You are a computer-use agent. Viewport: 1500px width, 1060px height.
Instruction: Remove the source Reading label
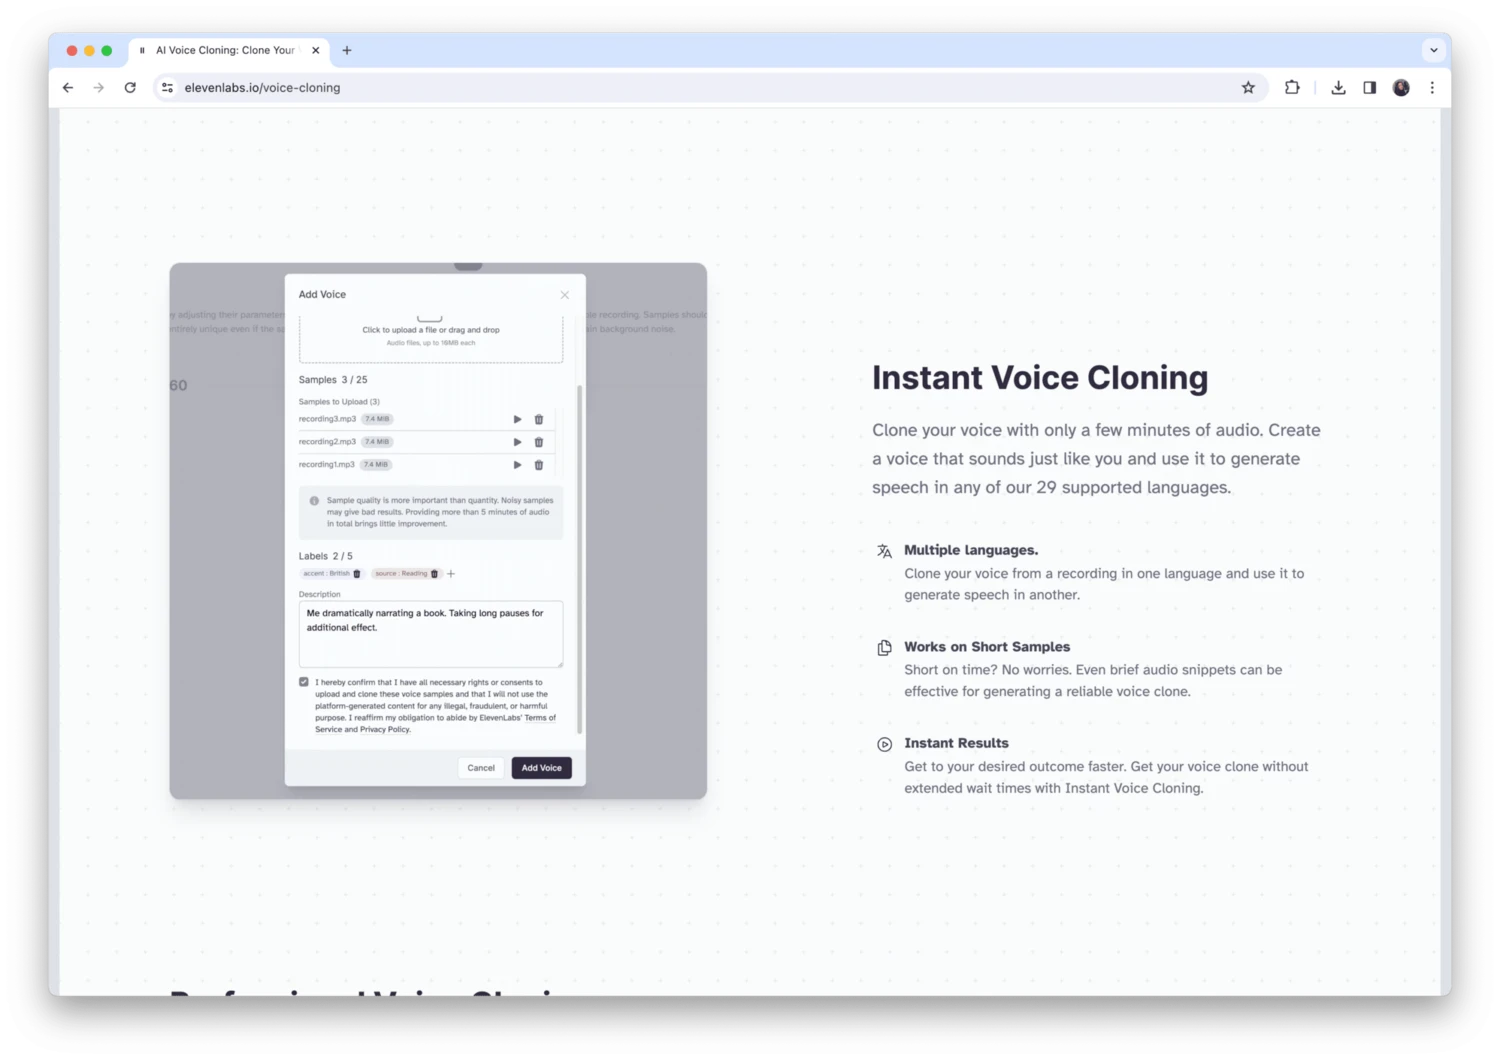point(434,574)
